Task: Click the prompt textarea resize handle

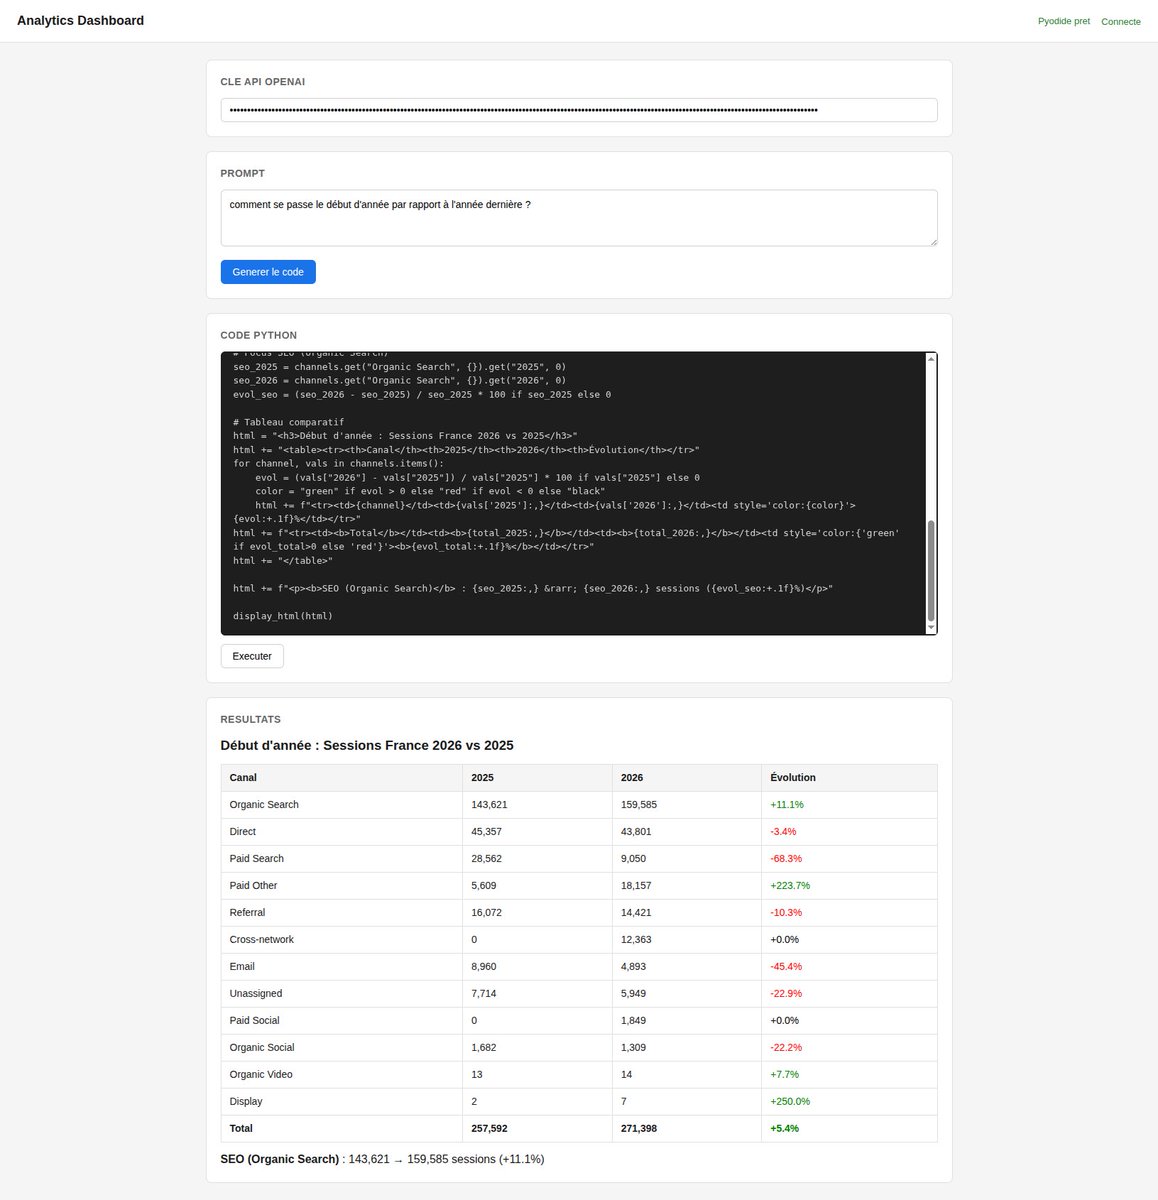Action: [933, 241]
